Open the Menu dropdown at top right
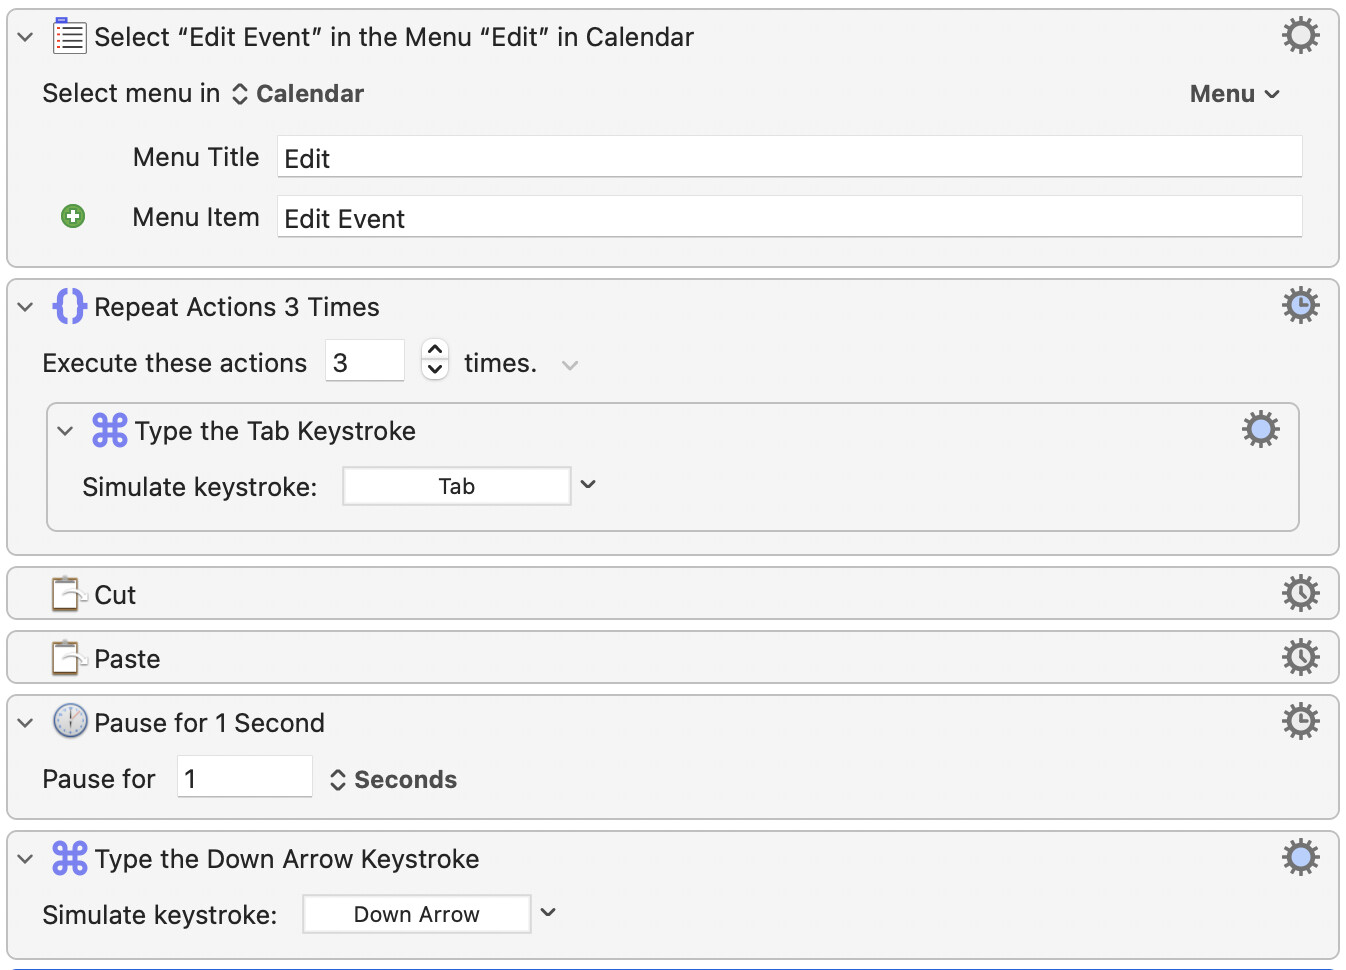The width and height of the screenshot is (1346, 970). 1234,94
